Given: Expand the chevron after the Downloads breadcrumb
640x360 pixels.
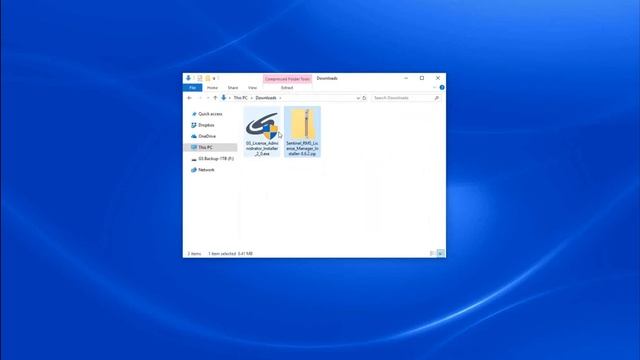Looking at the screenshot, I should 280,98.
